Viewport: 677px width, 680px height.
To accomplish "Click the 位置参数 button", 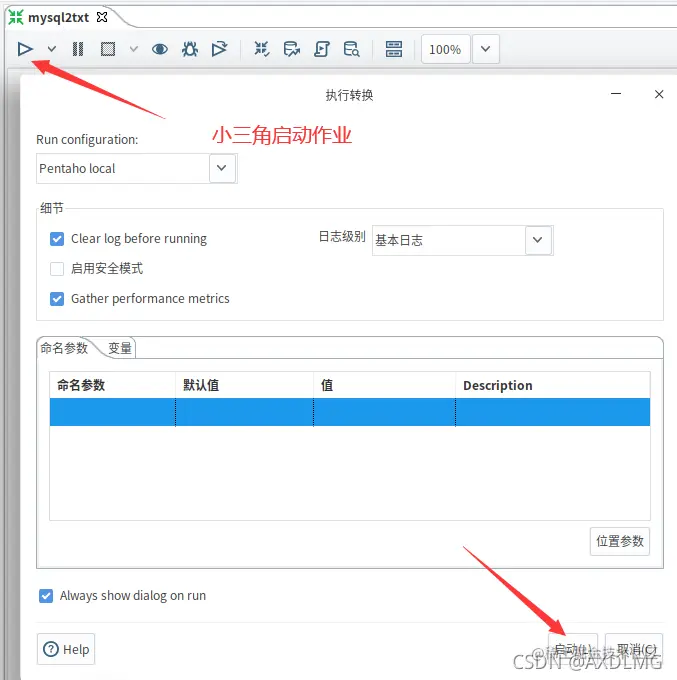I will 620,541.
